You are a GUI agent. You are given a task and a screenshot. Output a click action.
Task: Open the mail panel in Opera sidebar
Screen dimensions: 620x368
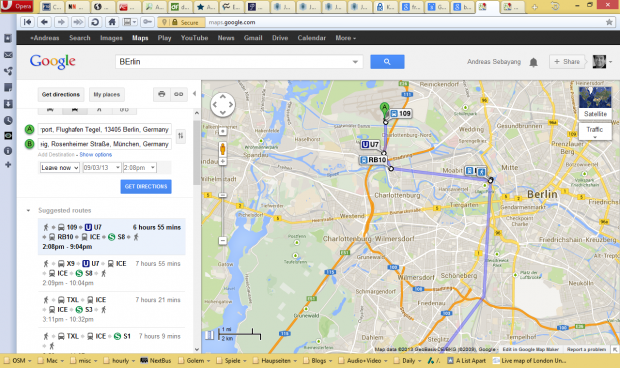pyautogui.click(x=8, y=55)
